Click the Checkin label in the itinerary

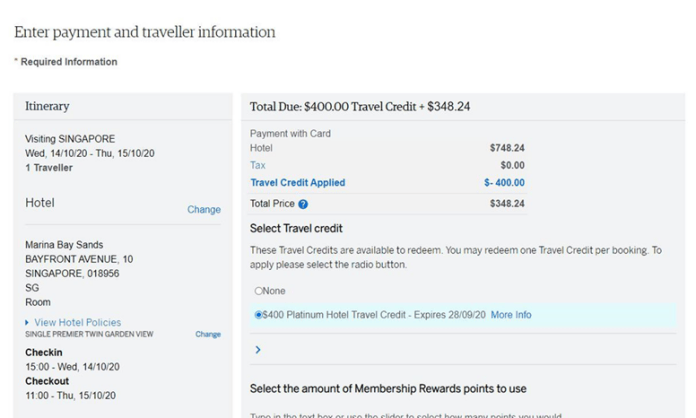point(44,353)
